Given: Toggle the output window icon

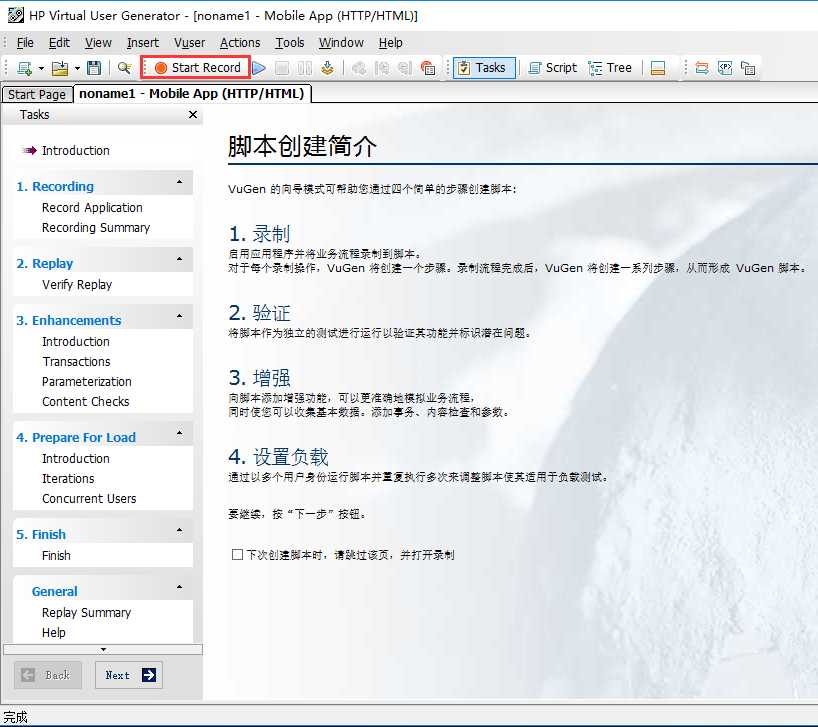Looking at the screenshot, I should pyautogui.click(x=658, y=68).
